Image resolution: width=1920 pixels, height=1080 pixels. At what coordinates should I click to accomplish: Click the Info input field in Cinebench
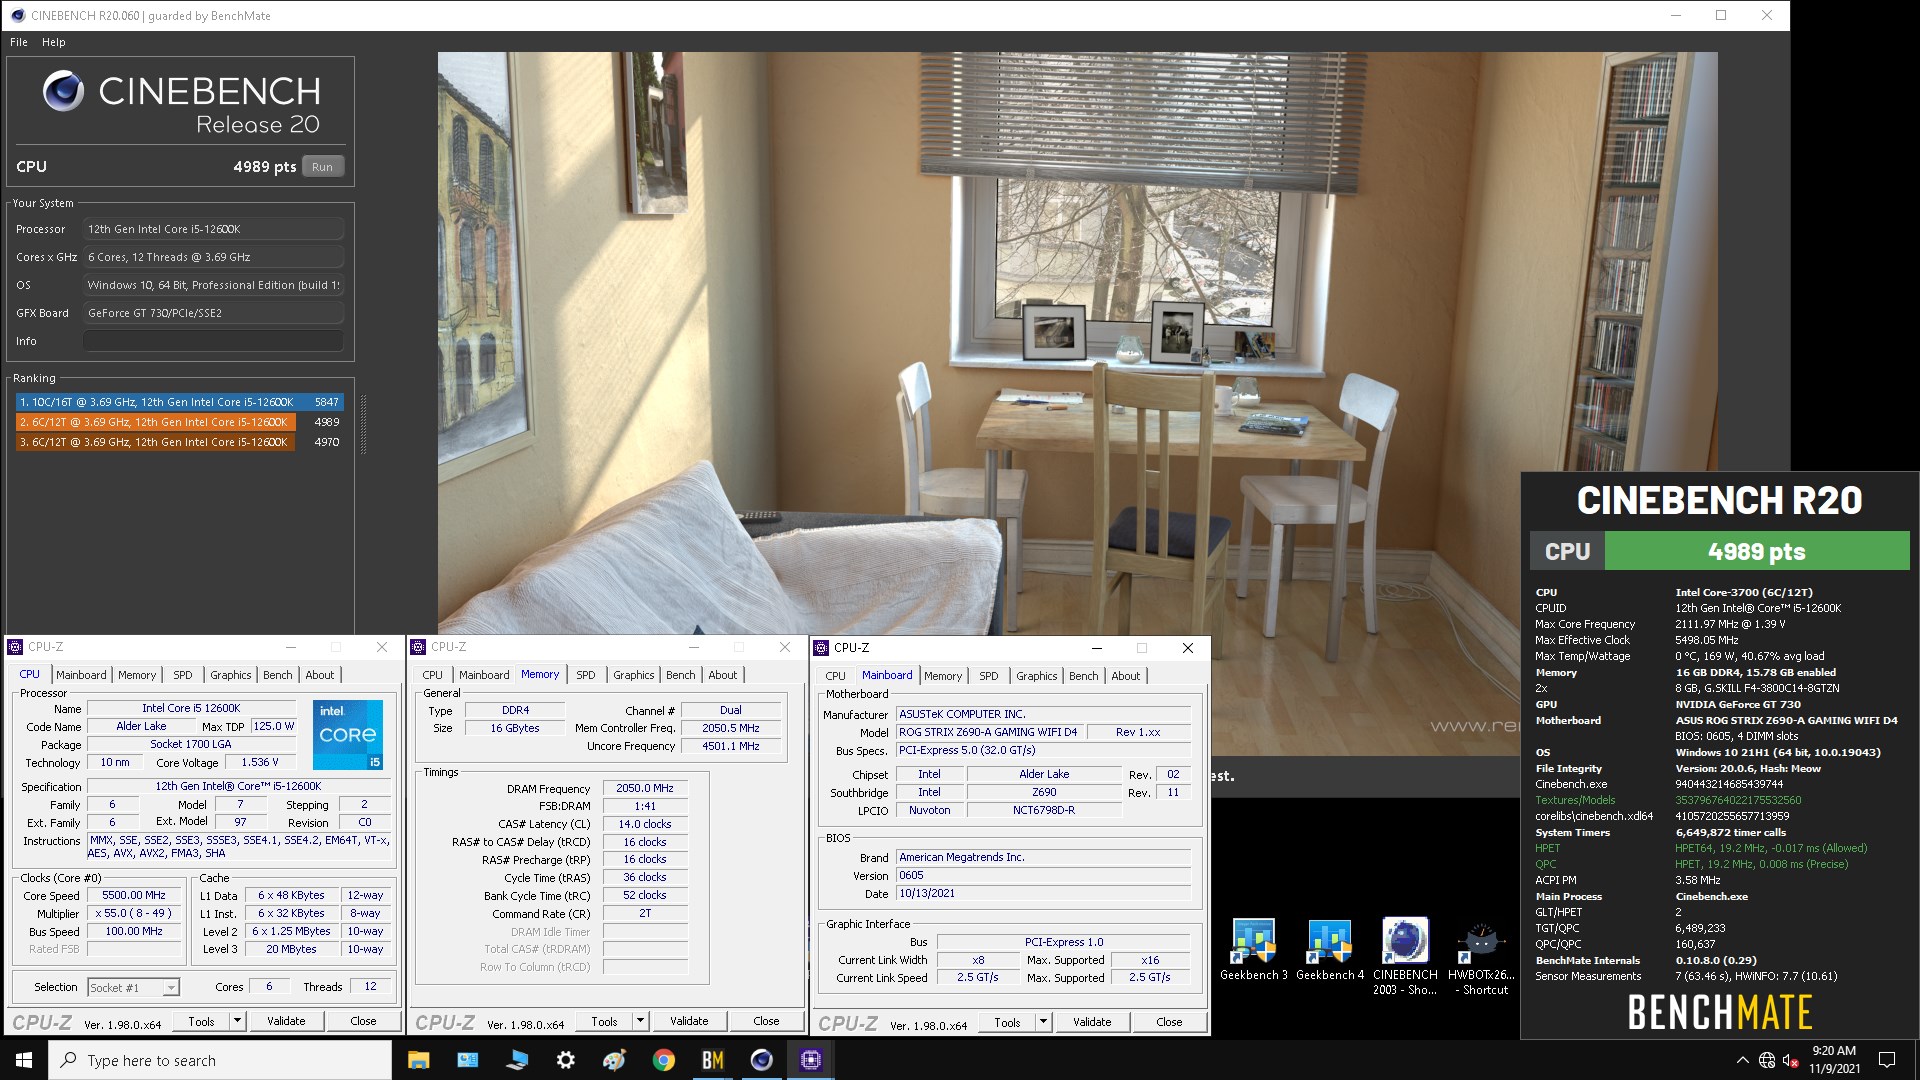(213, 341)
